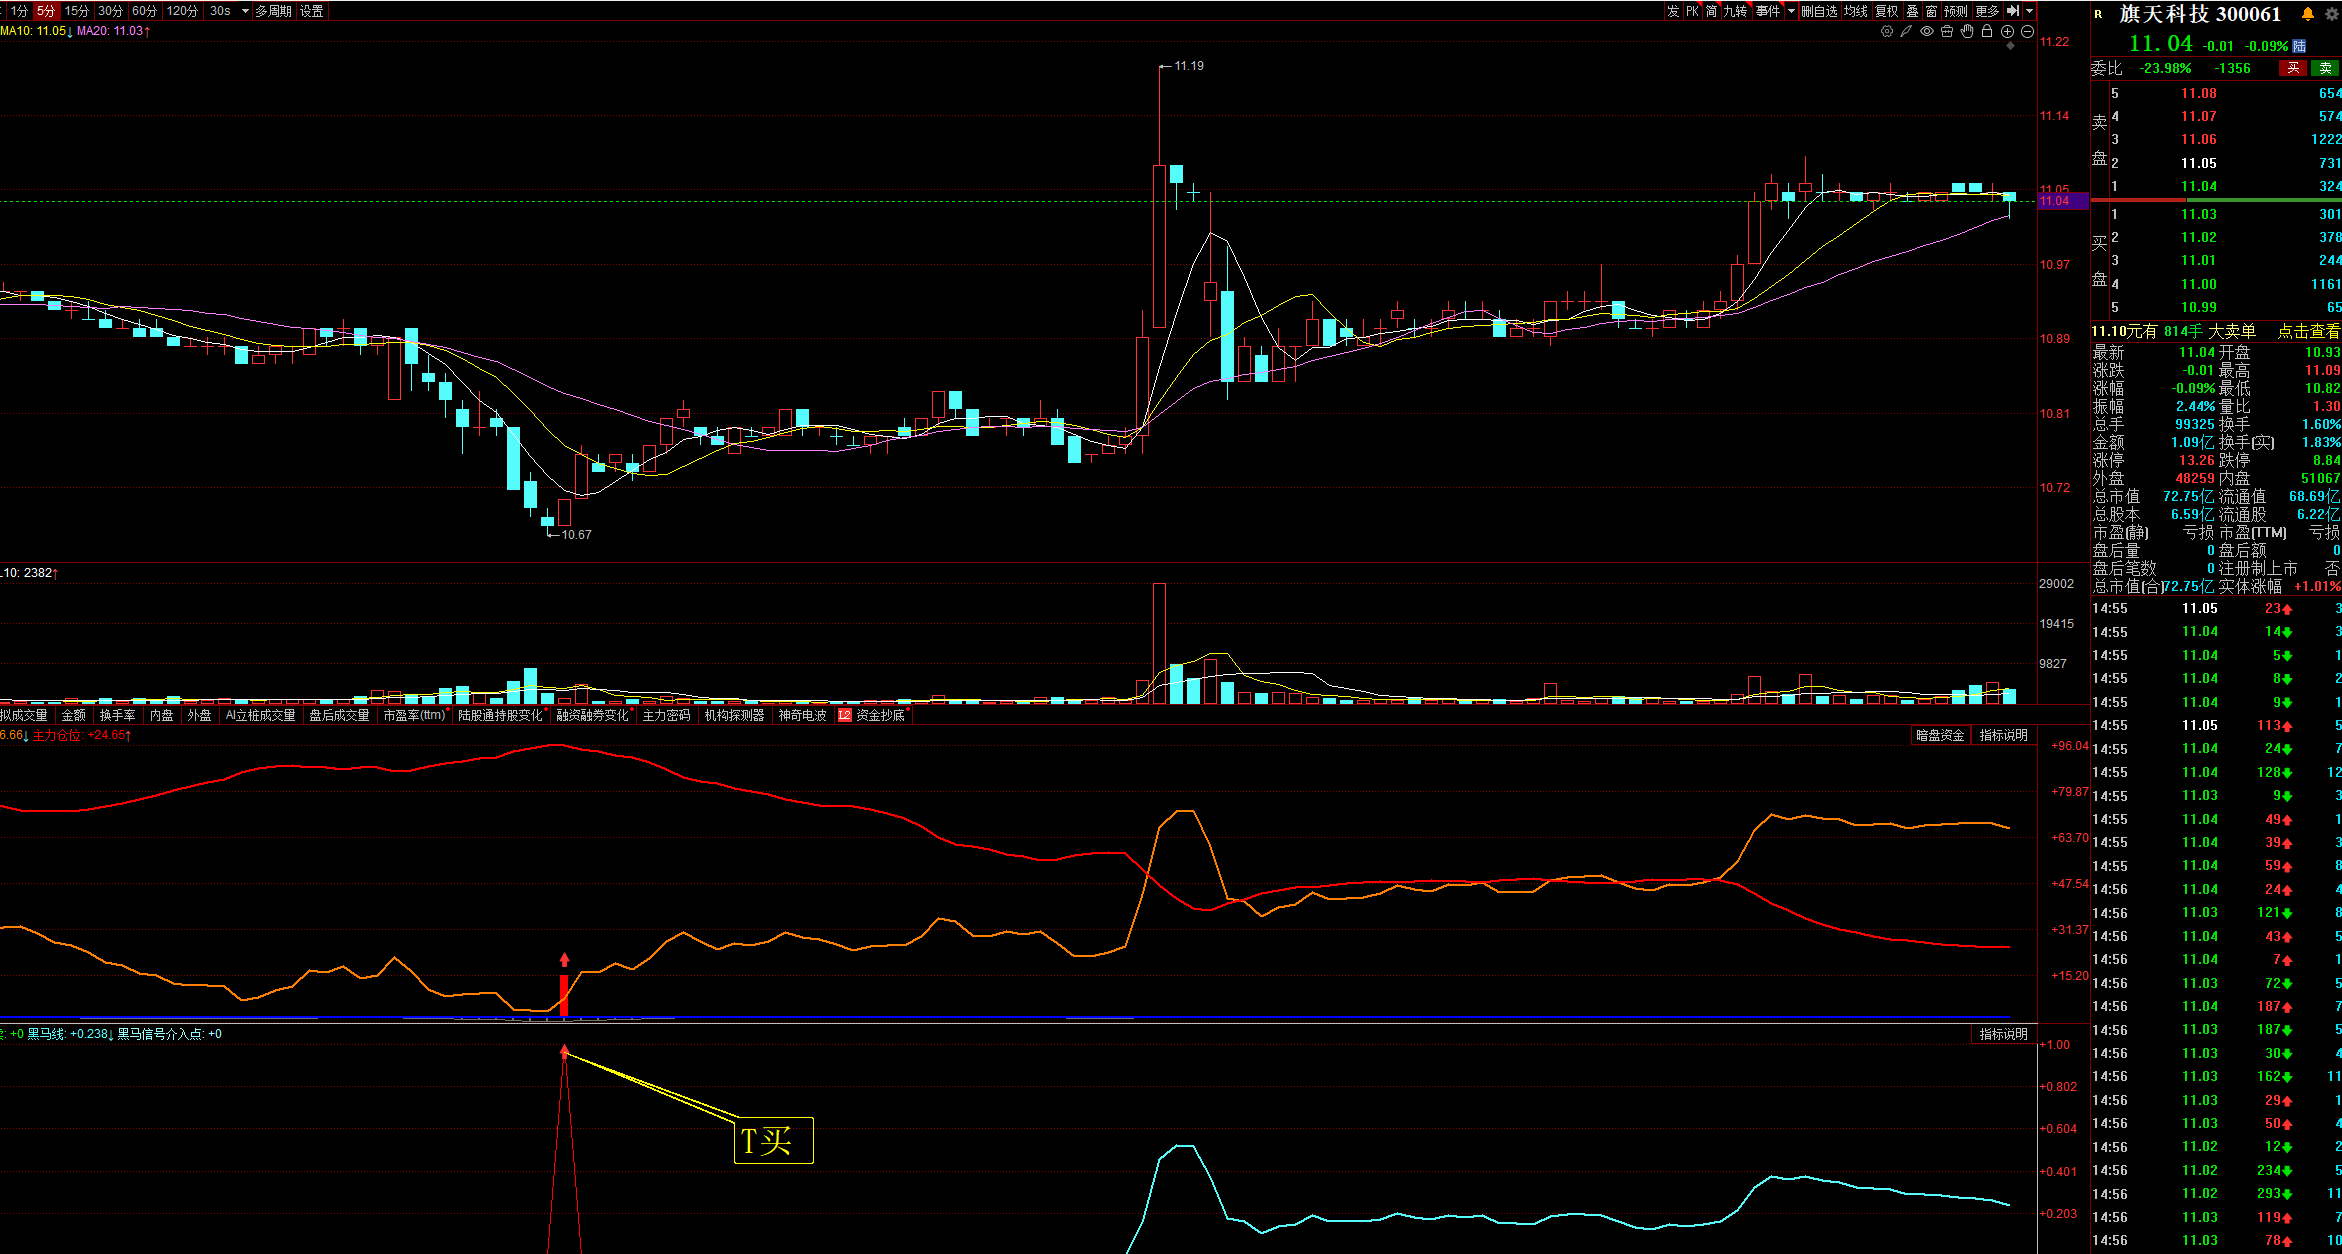This screenshot has height=1254, width=2342.
Task: Switch to 15分 period tab
Action: coord(77,11)
